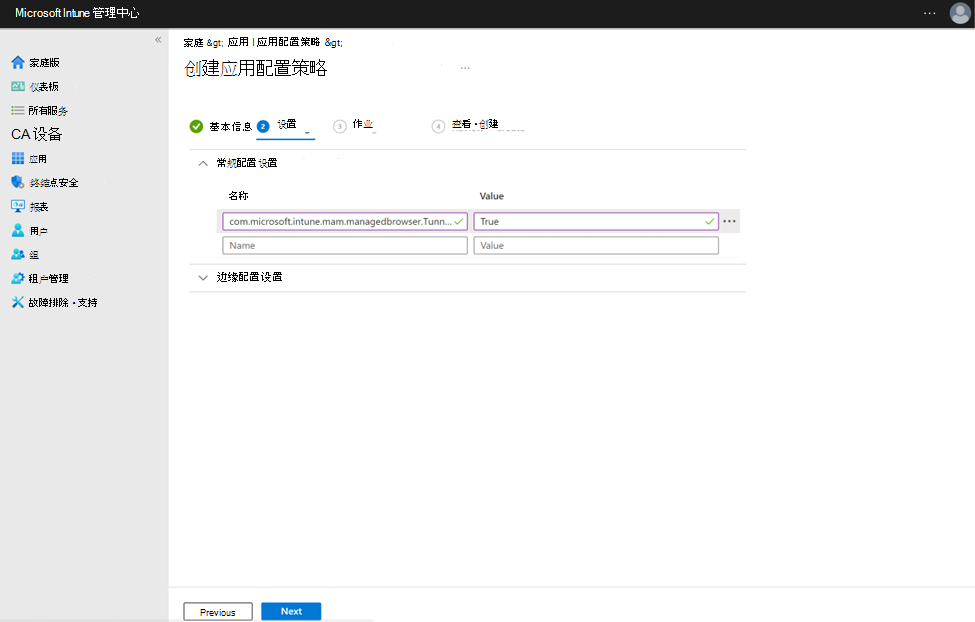Collapse the sidebar with double chevron
Screen dimensions: 975x622
pyautogui.click(x=158, y=40)
